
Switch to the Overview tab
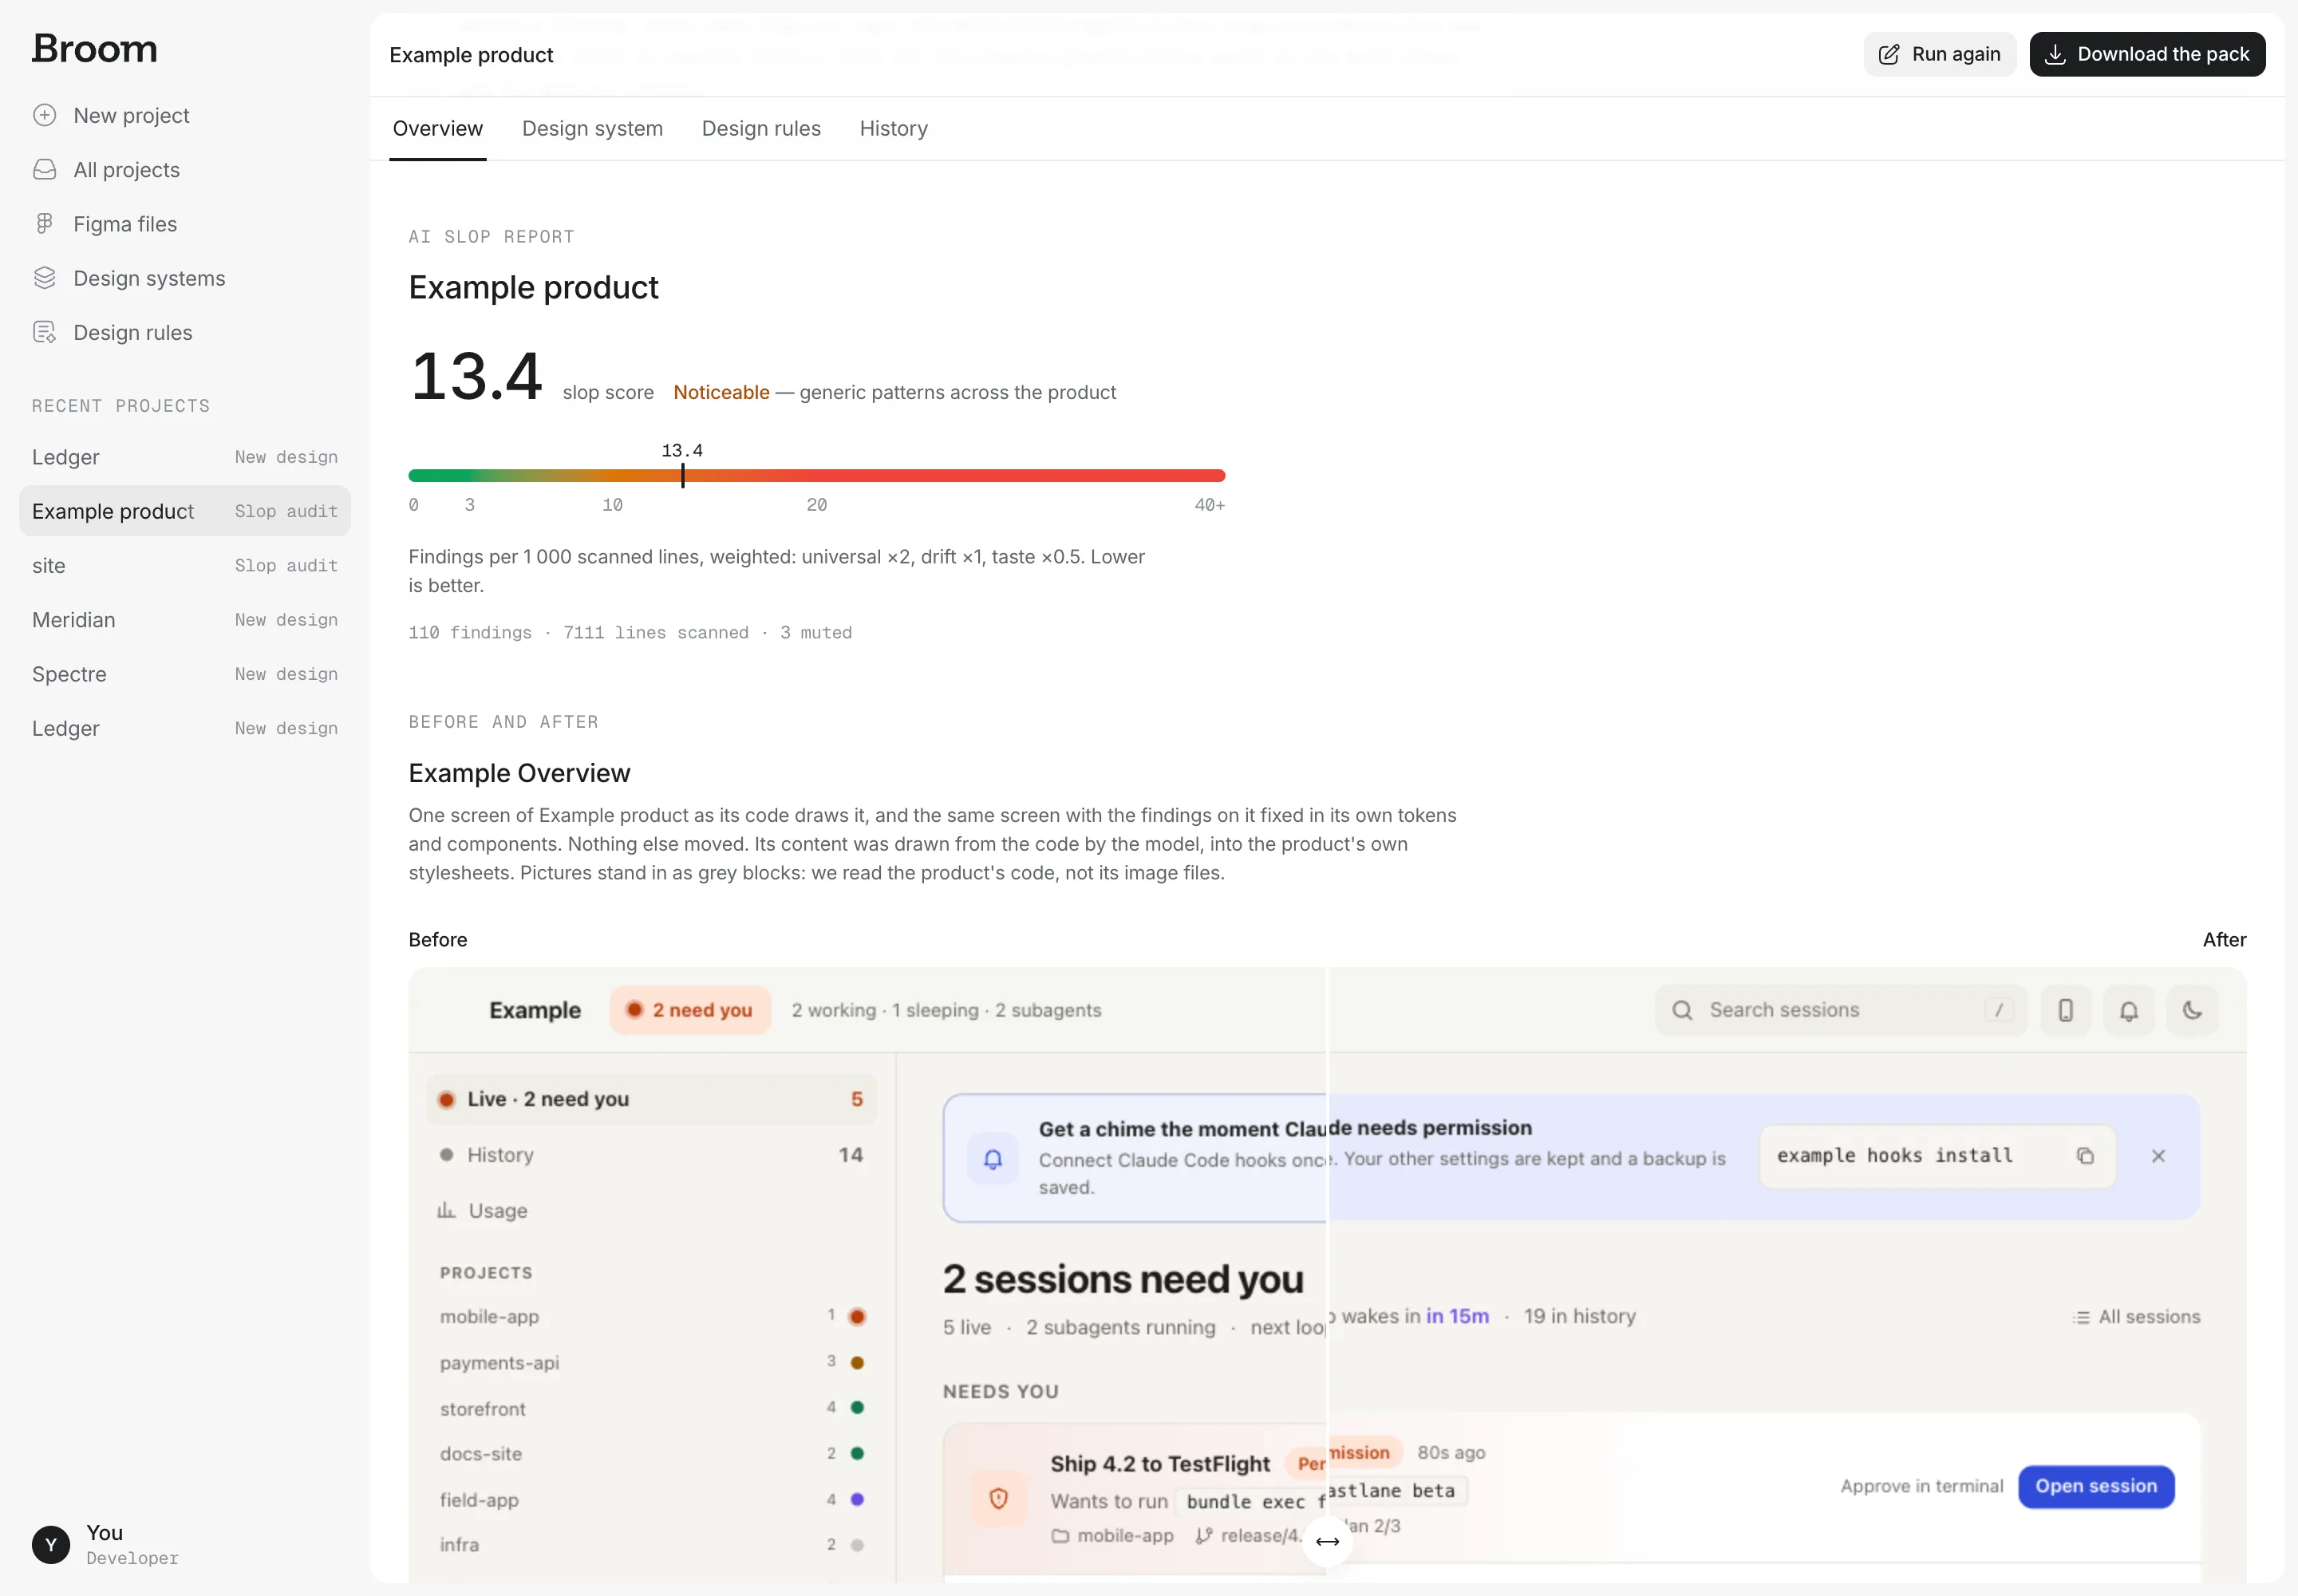(x=438, y=128)
